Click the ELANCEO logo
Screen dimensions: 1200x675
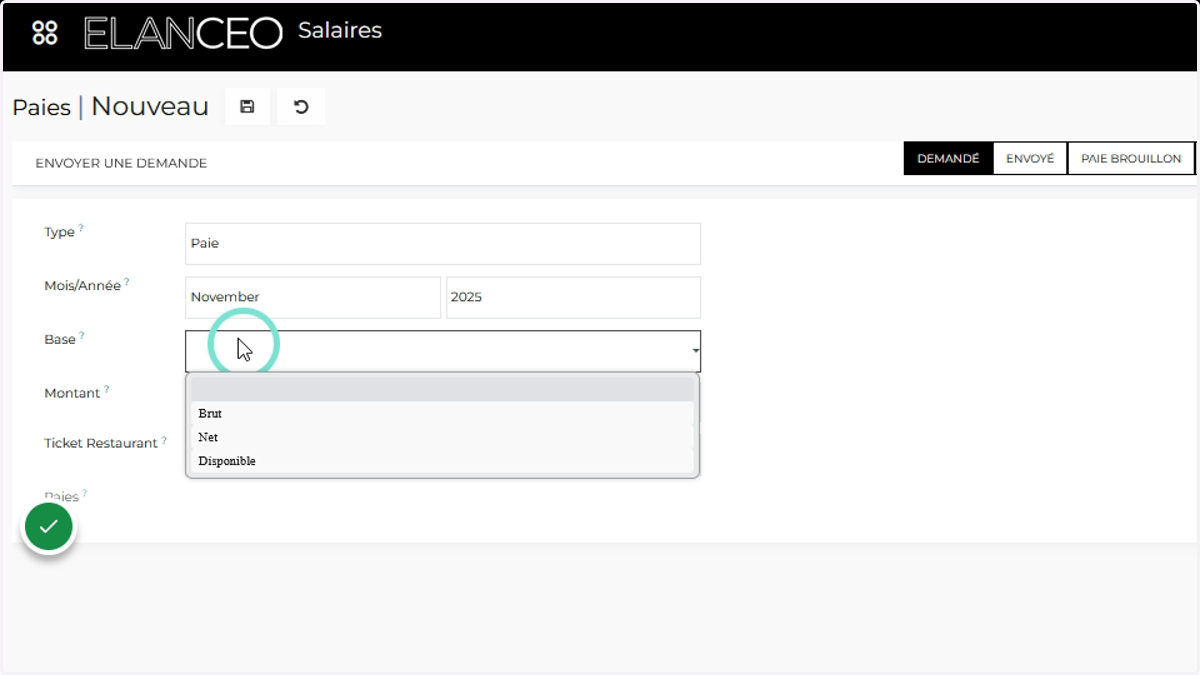[x=183, y=33]
